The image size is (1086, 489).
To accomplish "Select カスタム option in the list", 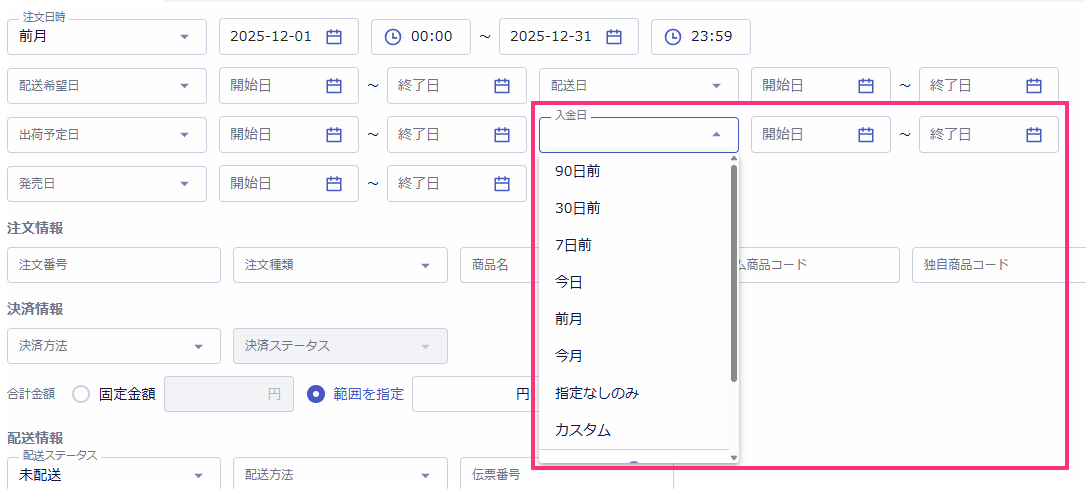I will coord(583,430).
